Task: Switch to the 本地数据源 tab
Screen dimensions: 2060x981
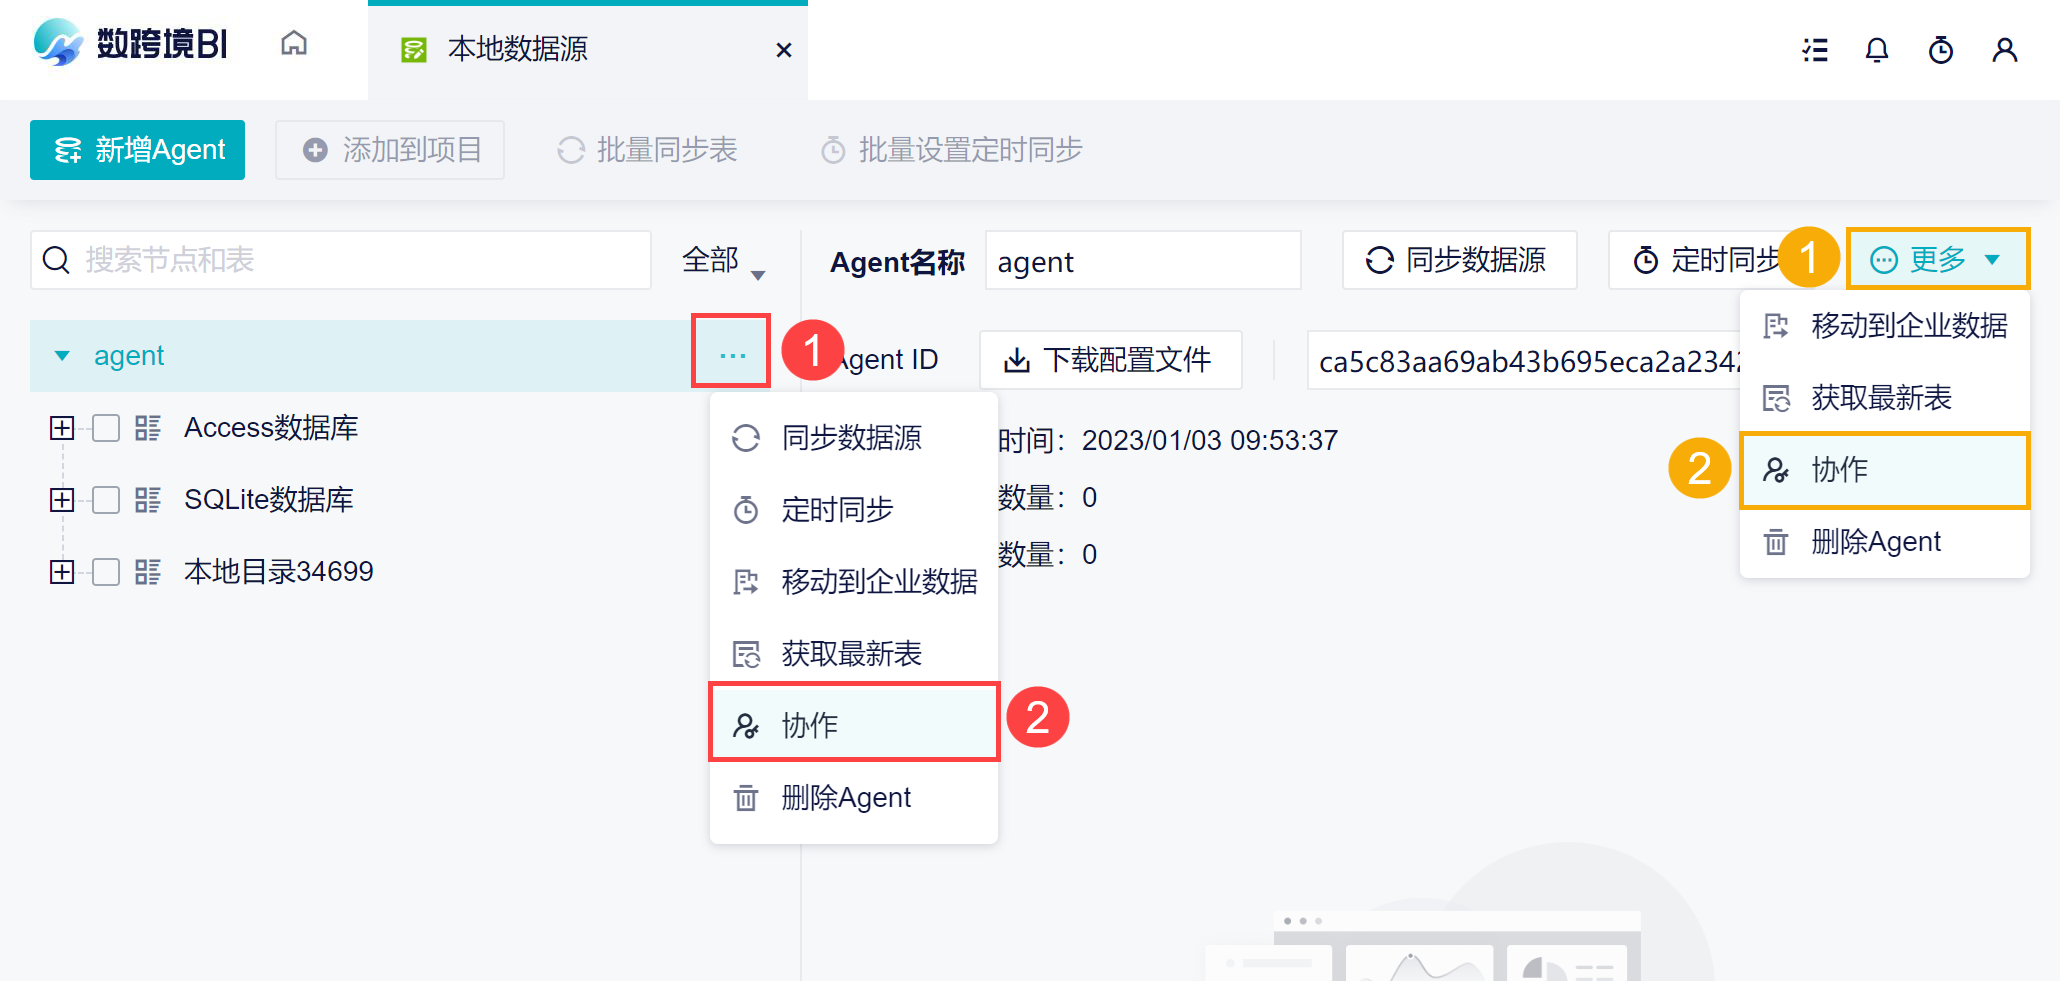Action: point(588,50)
